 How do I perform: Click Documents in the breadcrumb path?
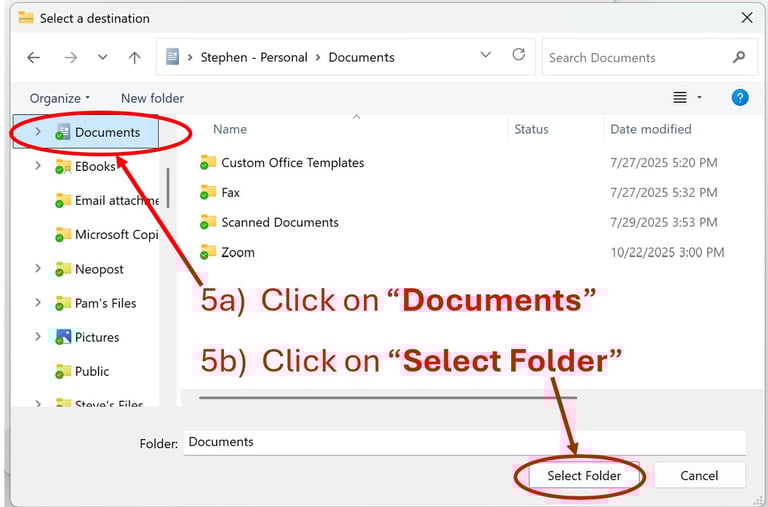(x=361, y=57)
